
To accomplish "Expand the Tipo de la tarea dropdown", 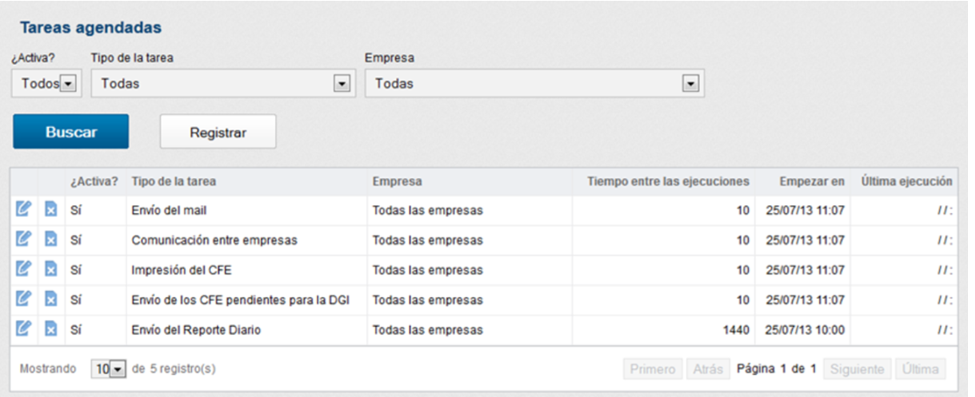I will [224, 83].
